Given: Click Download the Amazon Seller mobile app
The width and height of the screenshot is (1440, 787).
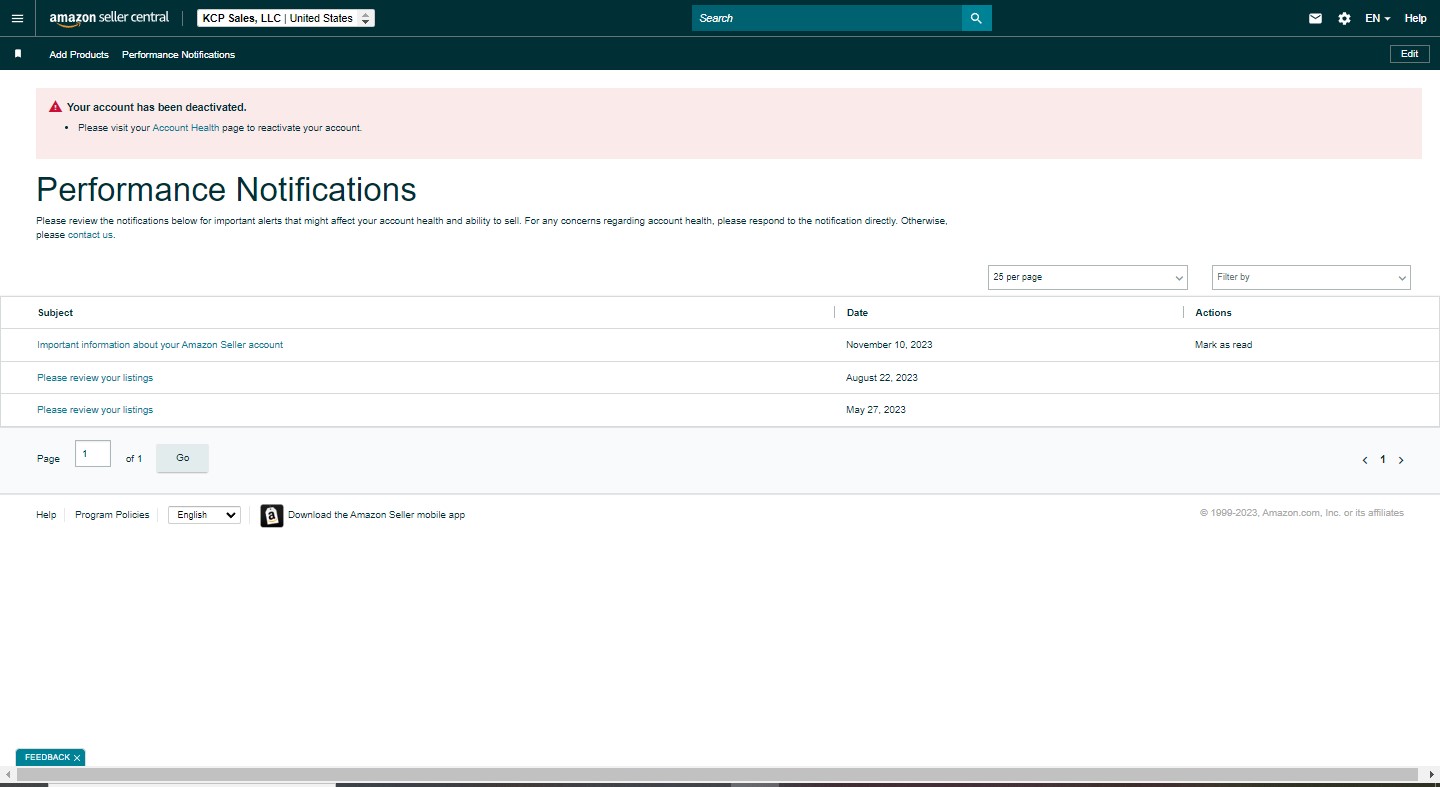Looking at the screenshot, I should pyautogui.click(x=376, y=515).
